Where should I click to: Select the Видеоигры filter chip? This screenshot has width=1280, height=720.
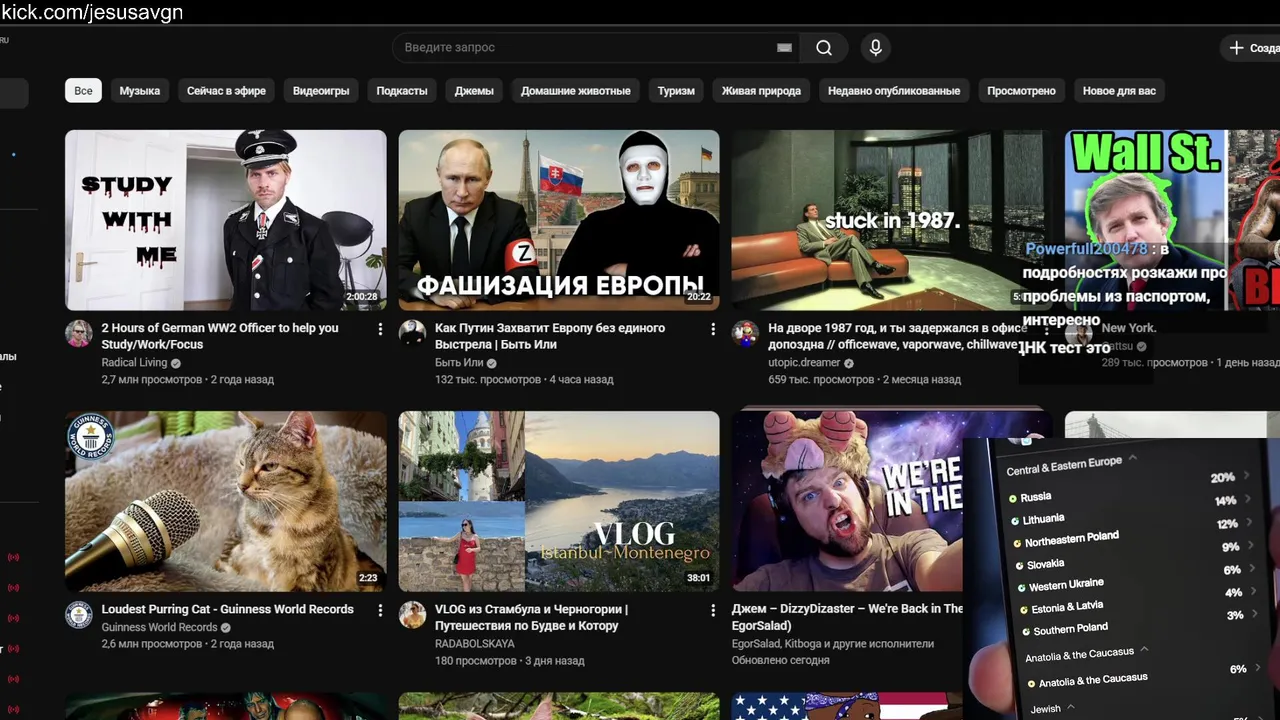pos(321,91)
